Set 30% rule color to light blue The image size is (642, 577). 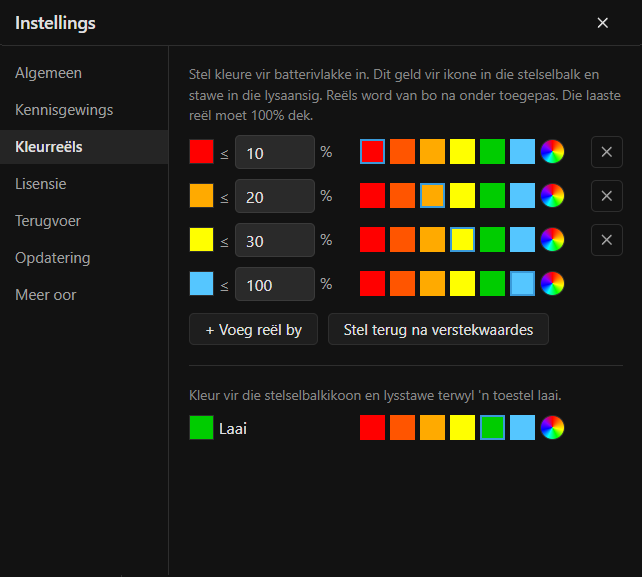coord(522,240)
